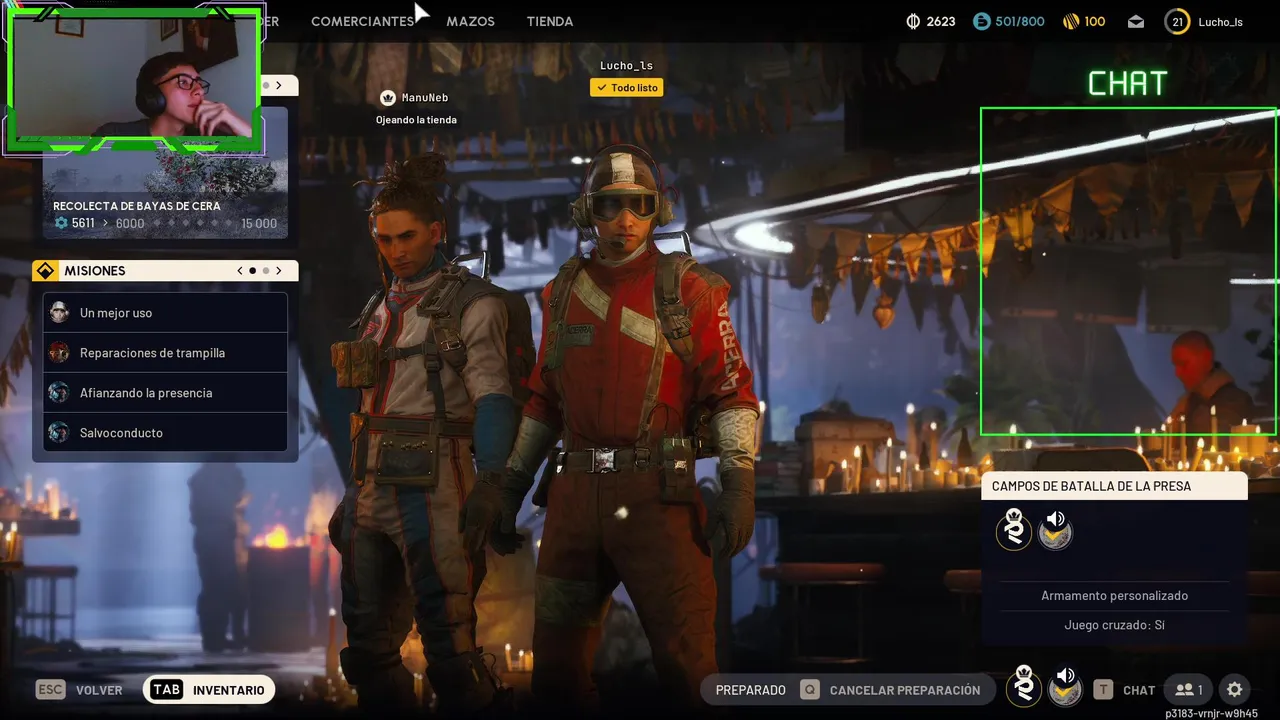Screen dimensions: 1280x720
Task: Click the TAB key icon
Action: tap(167, 690)
